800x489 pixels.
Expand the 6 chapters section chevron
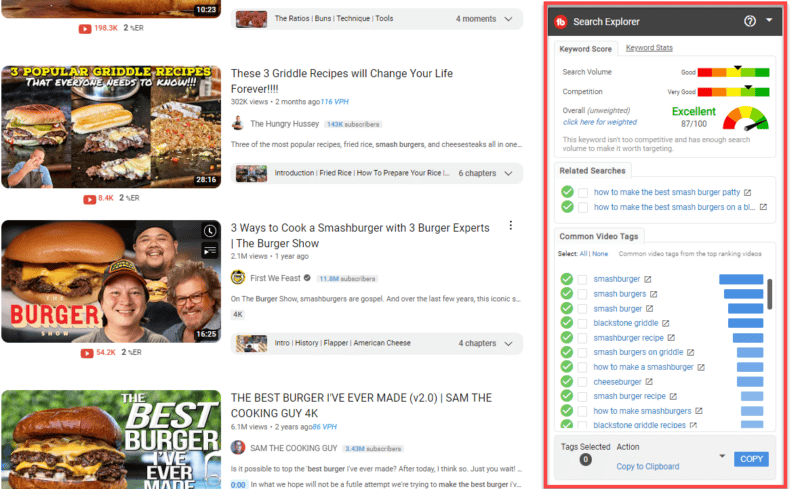pos(509,173)
